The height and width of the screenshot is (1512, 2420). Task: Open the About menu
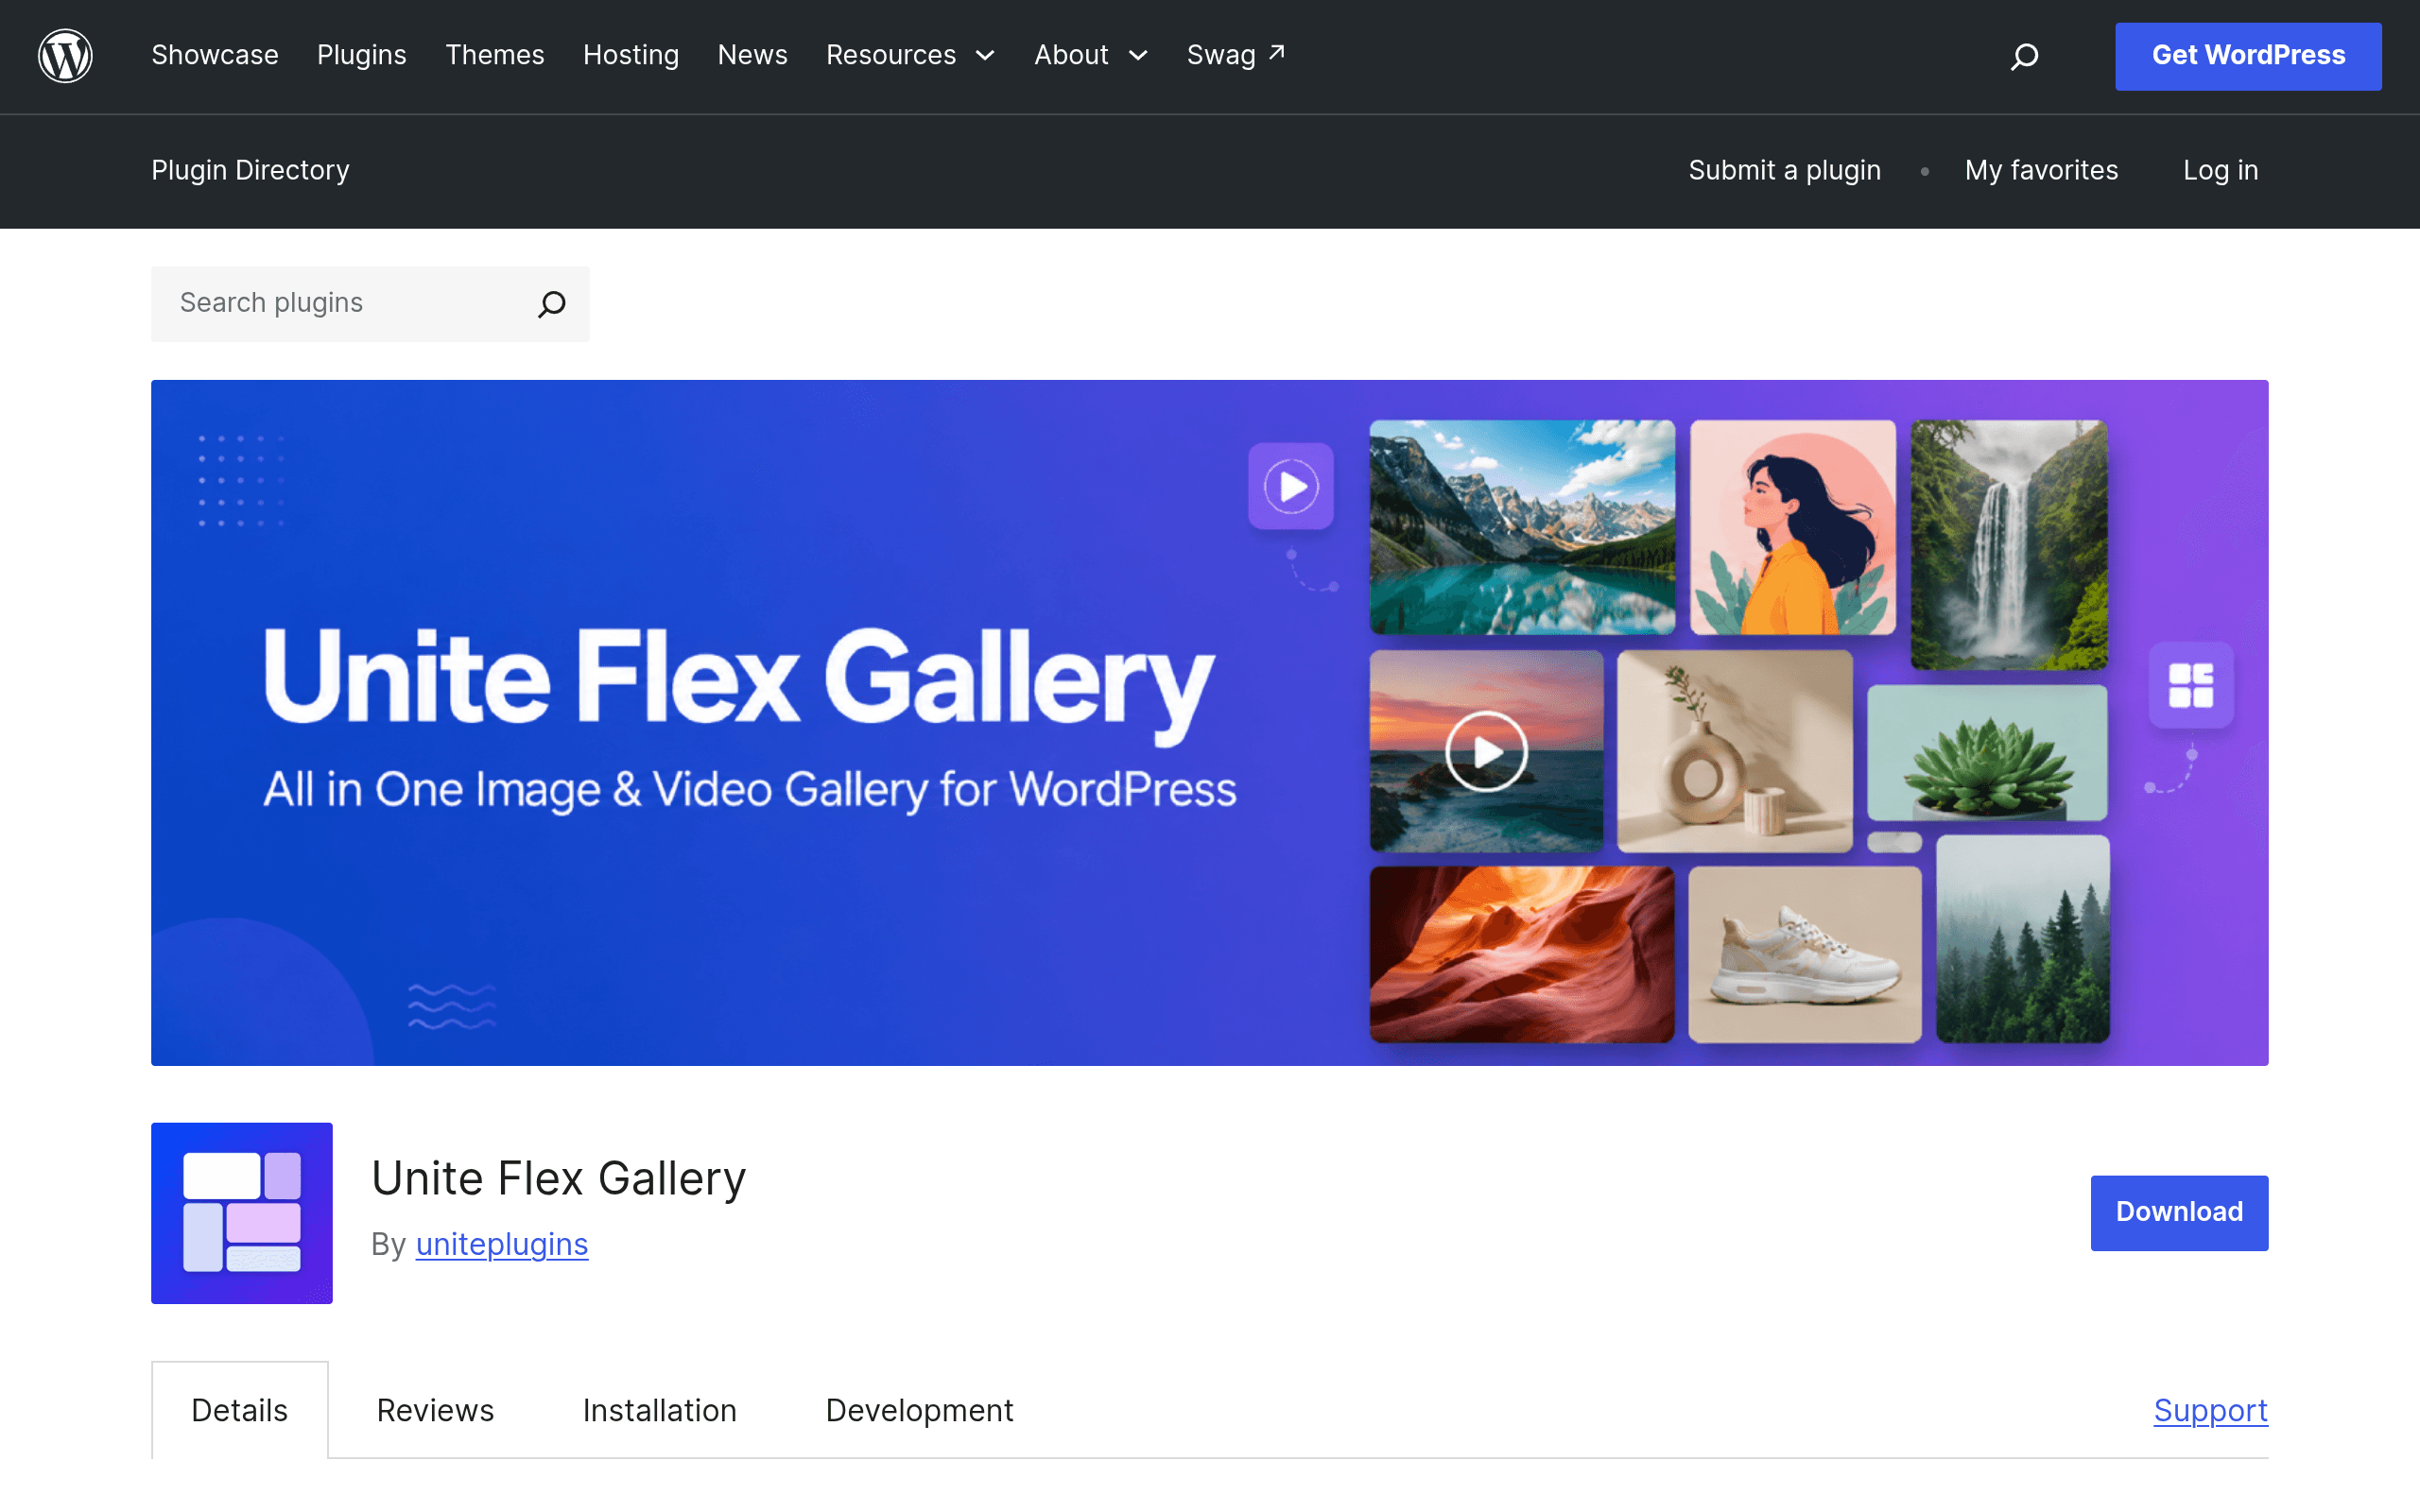pyautogui.click(x=1071, y=55)
